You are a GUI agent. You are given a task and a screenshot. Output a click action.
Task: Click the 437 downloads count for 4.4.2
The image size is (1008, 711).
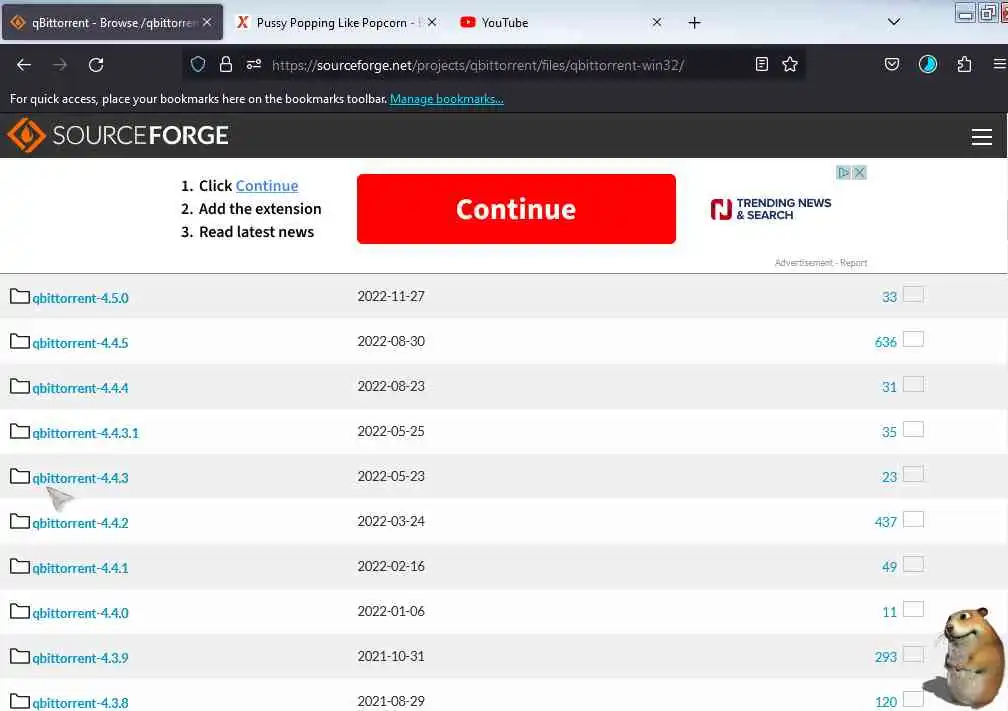click(x=885, y=523)
